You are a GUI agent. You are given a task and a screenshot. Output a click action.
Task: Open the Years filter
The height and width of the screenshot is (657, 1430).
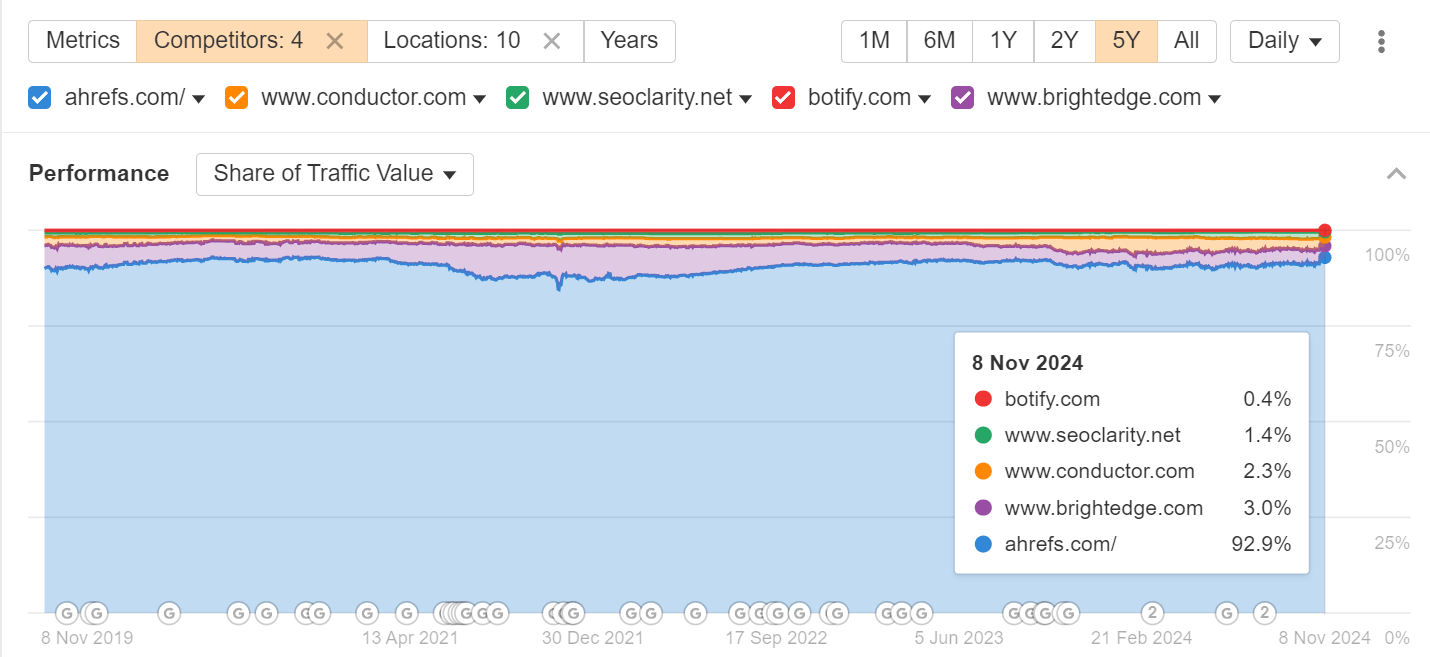click(629, 41)
